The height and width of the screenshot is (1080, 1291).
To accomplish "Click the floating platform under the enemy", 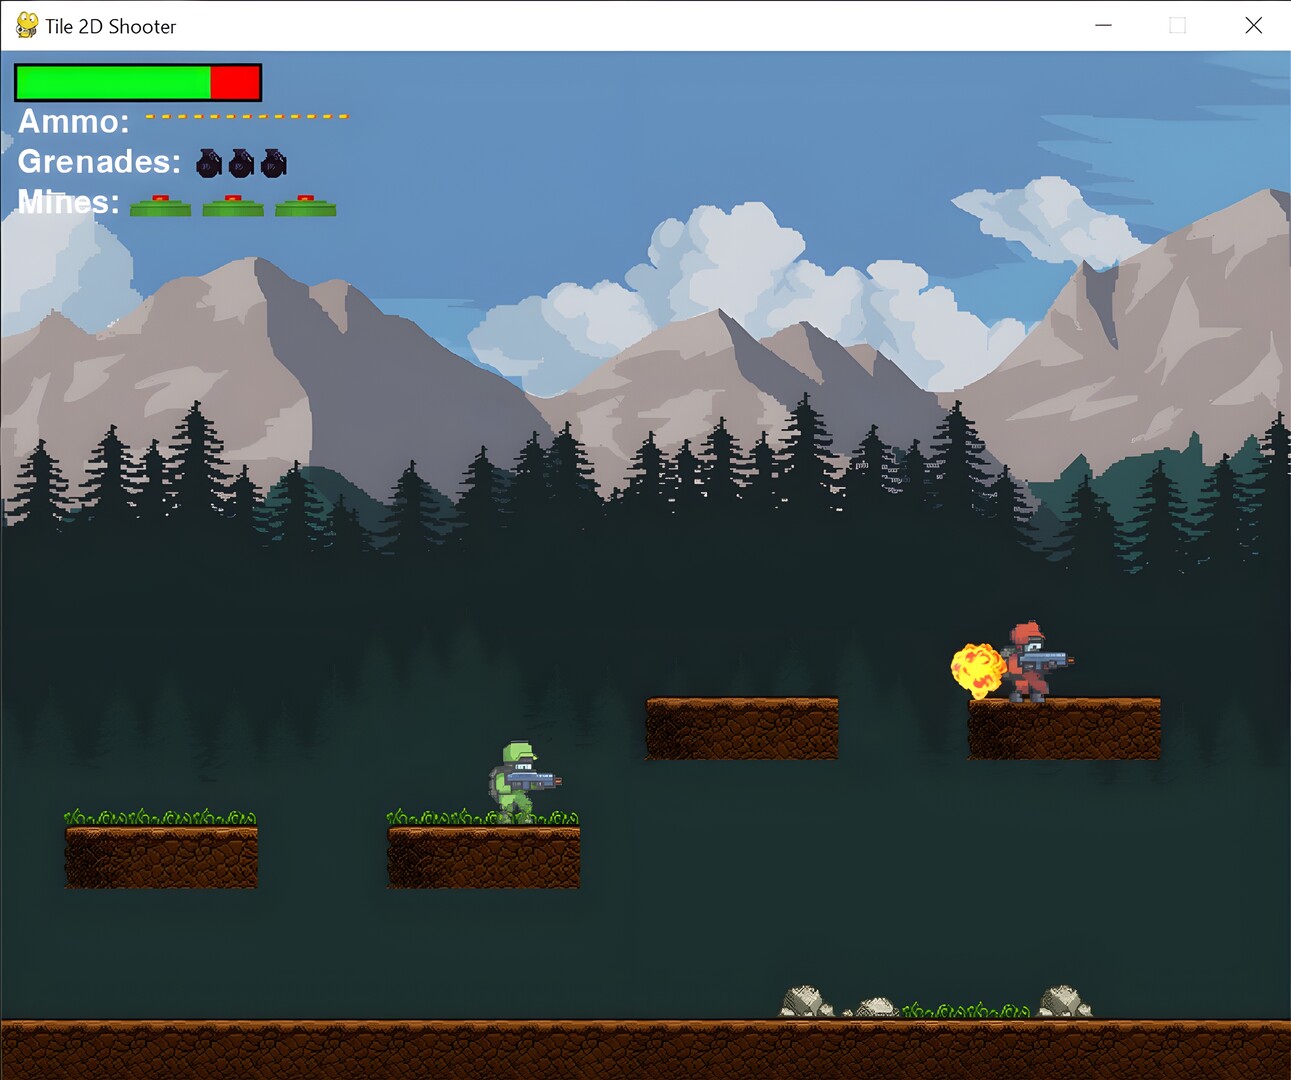I will click(x=1062, y=728).
